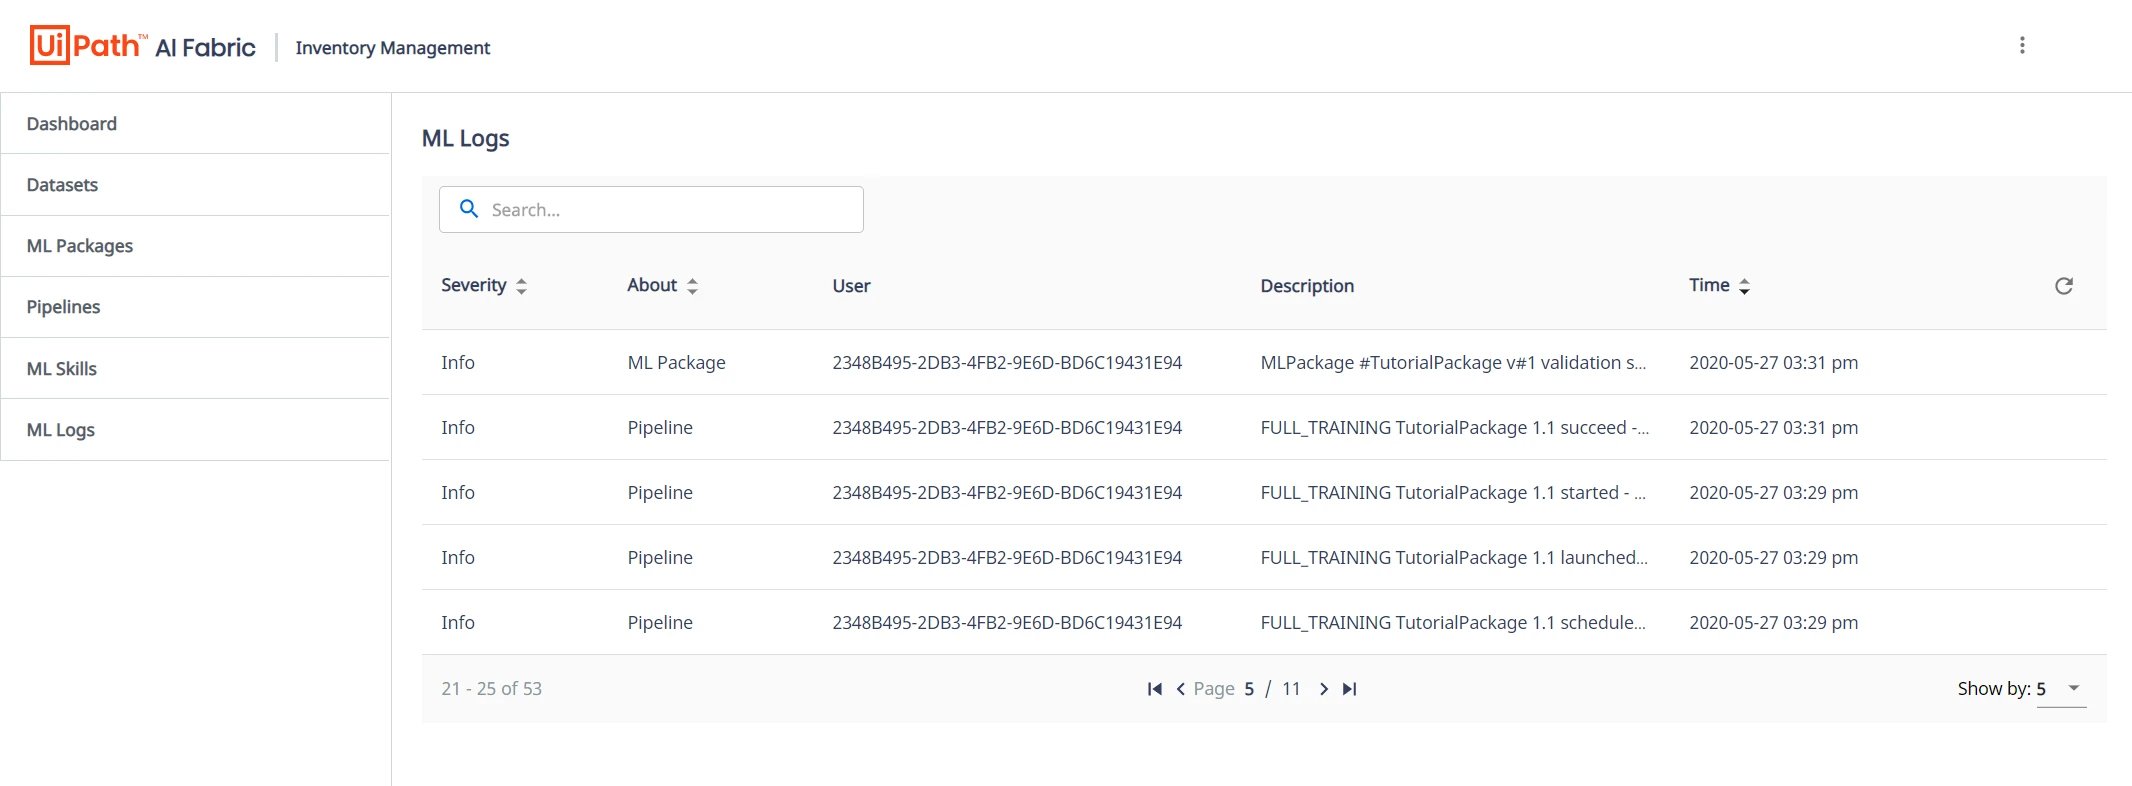Focus the Search logs input field
Viewport: 2132px width, 786px height.
[x=651, y=209]
